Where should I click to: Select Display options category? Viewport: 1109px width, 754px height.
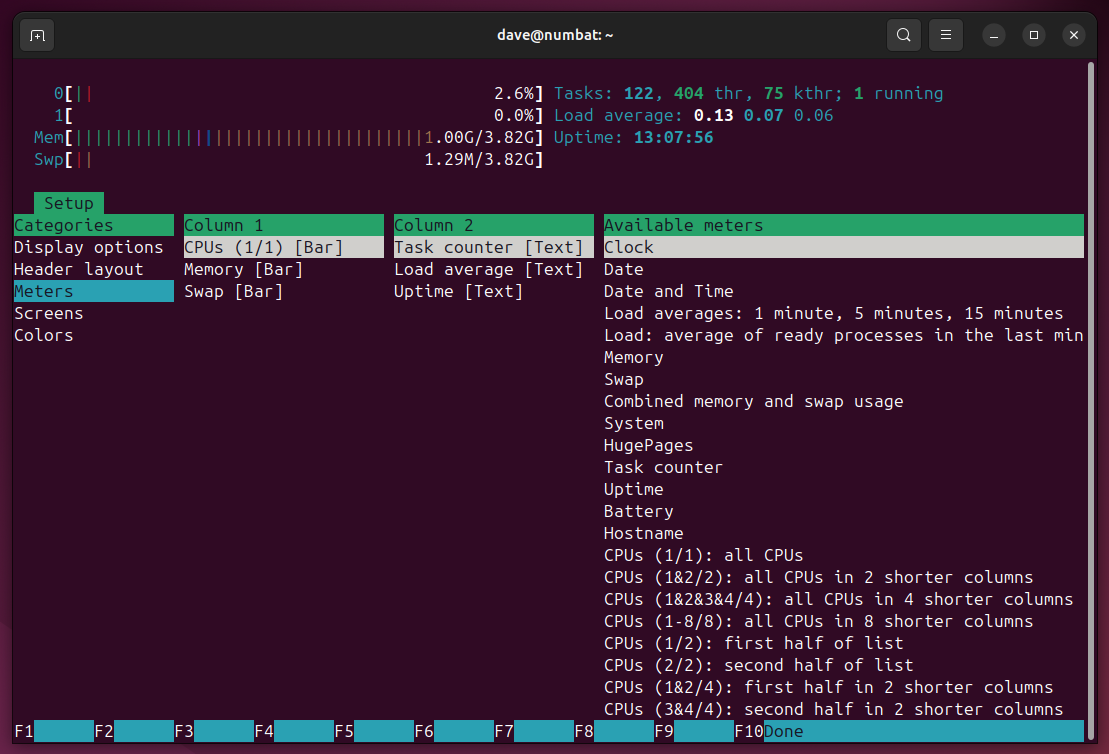(x=88, y=247)
